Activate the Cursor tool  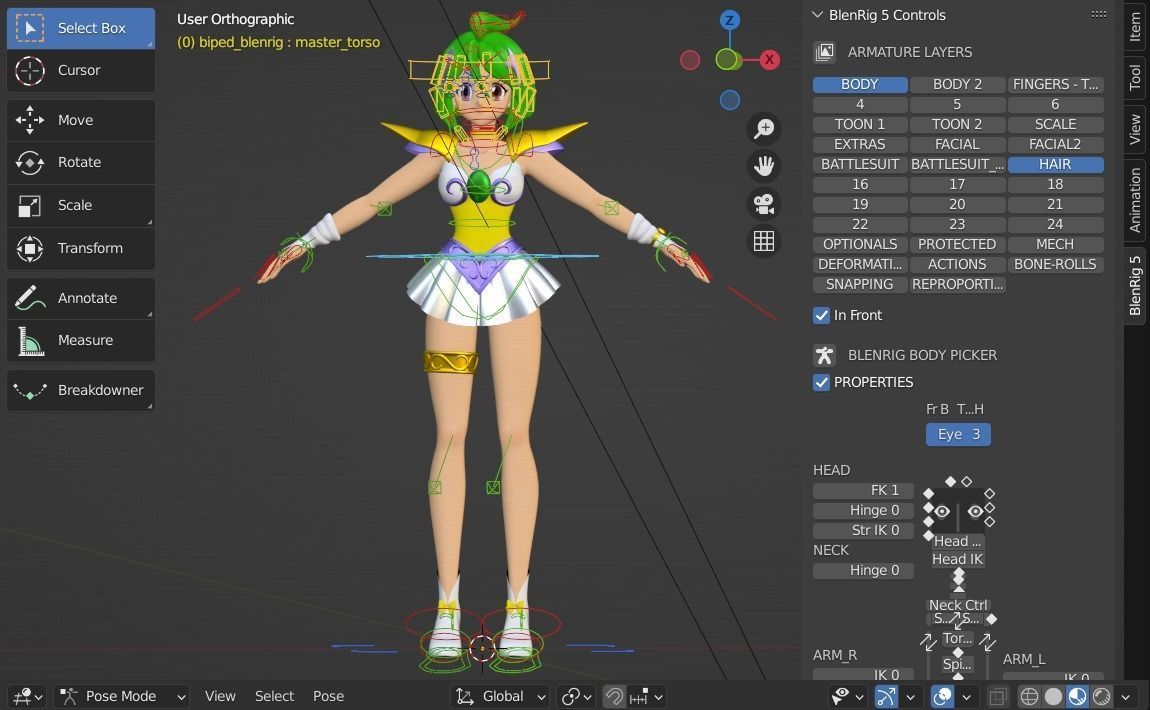click(x=81, y=70)
